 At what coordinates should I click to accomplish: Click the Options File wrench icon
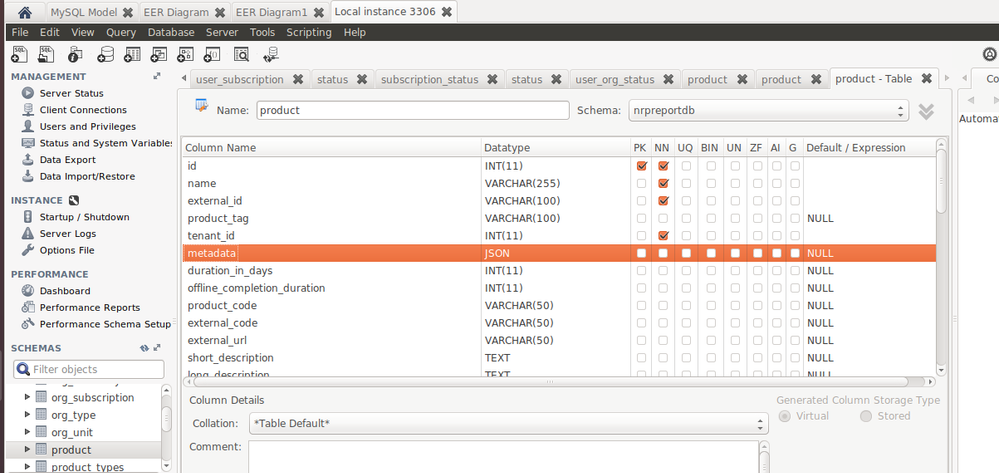point(27,250)
